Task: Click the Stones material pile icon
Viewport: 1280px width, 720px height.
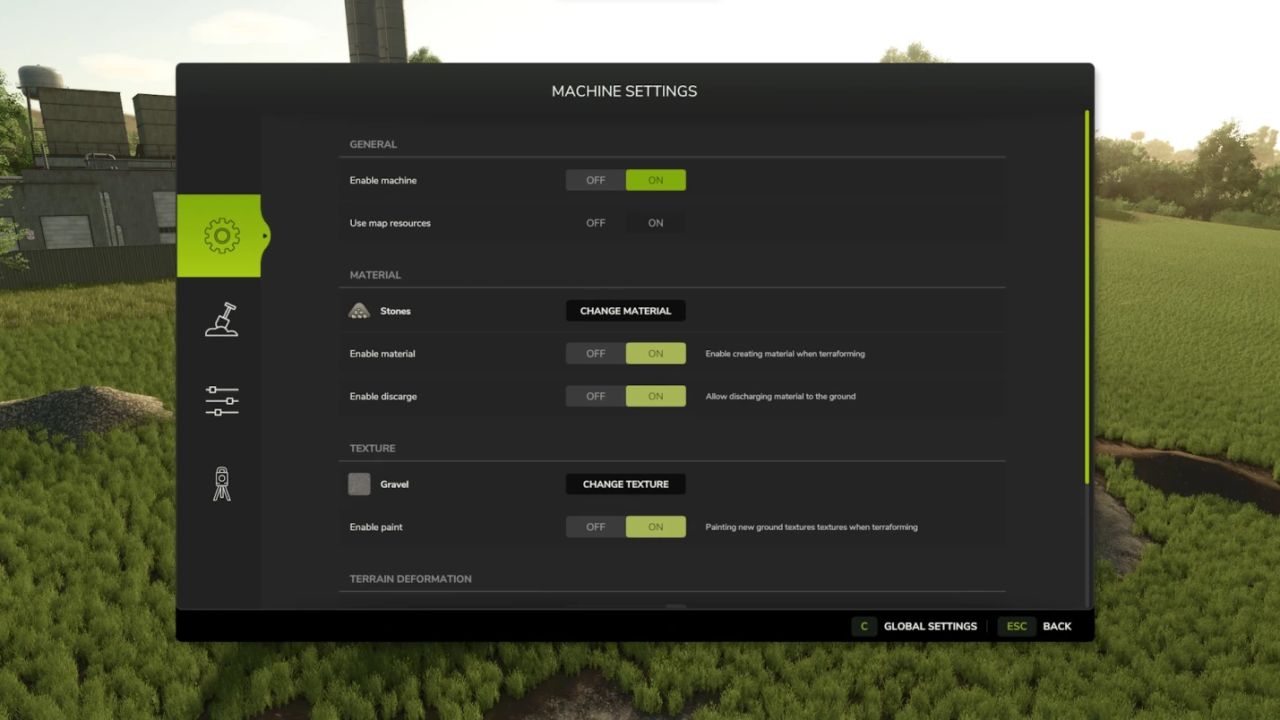Action: click(359, 311)
